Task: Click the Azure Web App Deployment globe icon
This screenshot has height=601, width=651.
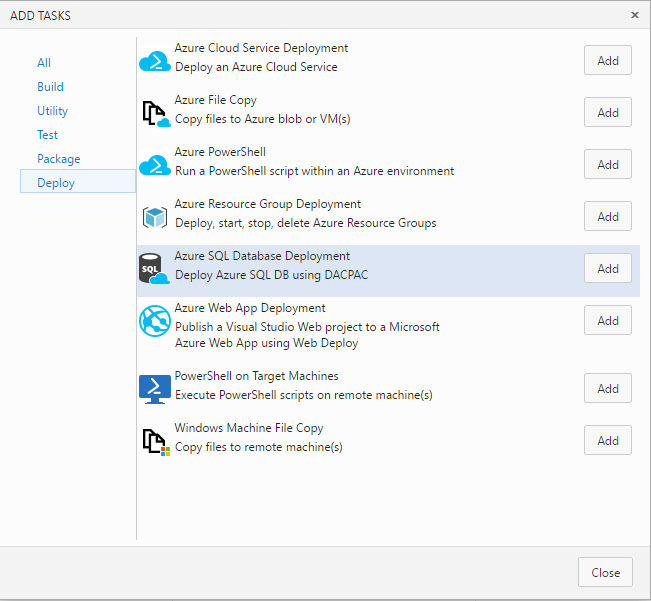Action: click(x=155, y=321)
